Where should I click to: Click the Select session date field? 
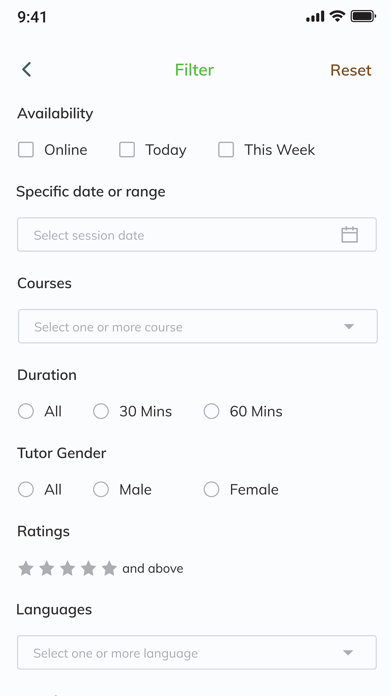[x=197, y=234]
